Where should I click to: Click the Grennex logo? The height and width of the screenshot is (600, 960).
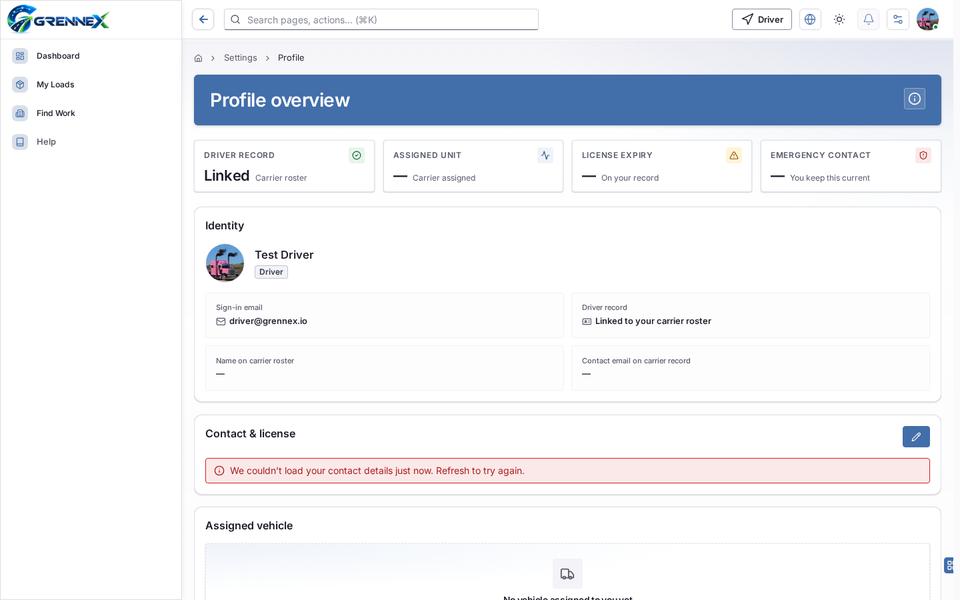tap(58, 19)
